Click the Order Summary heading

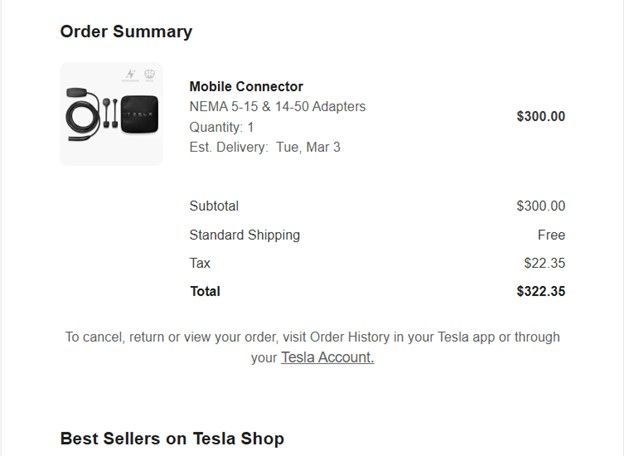[x=126, y=31]
